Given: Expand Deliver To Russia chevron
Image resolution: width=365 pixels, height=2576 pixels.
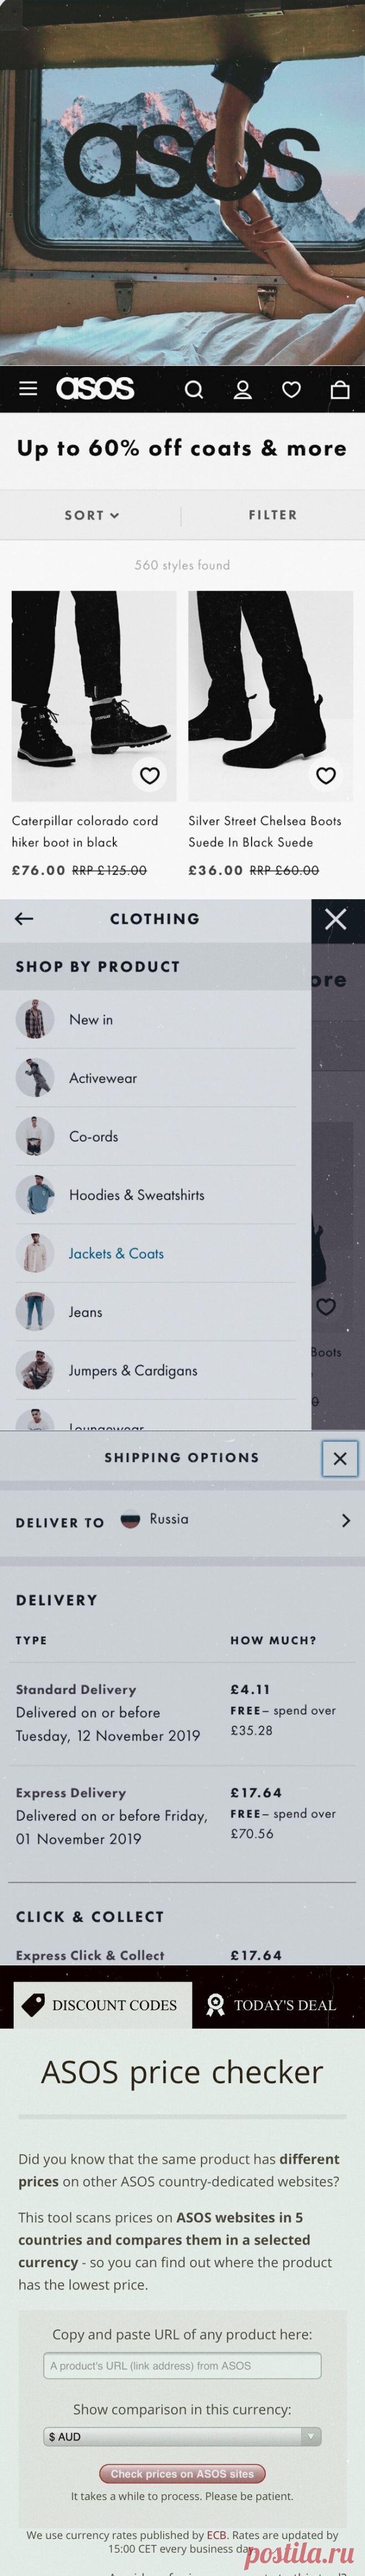Looking at the screenshot, I should click(x=346, y=1520).
